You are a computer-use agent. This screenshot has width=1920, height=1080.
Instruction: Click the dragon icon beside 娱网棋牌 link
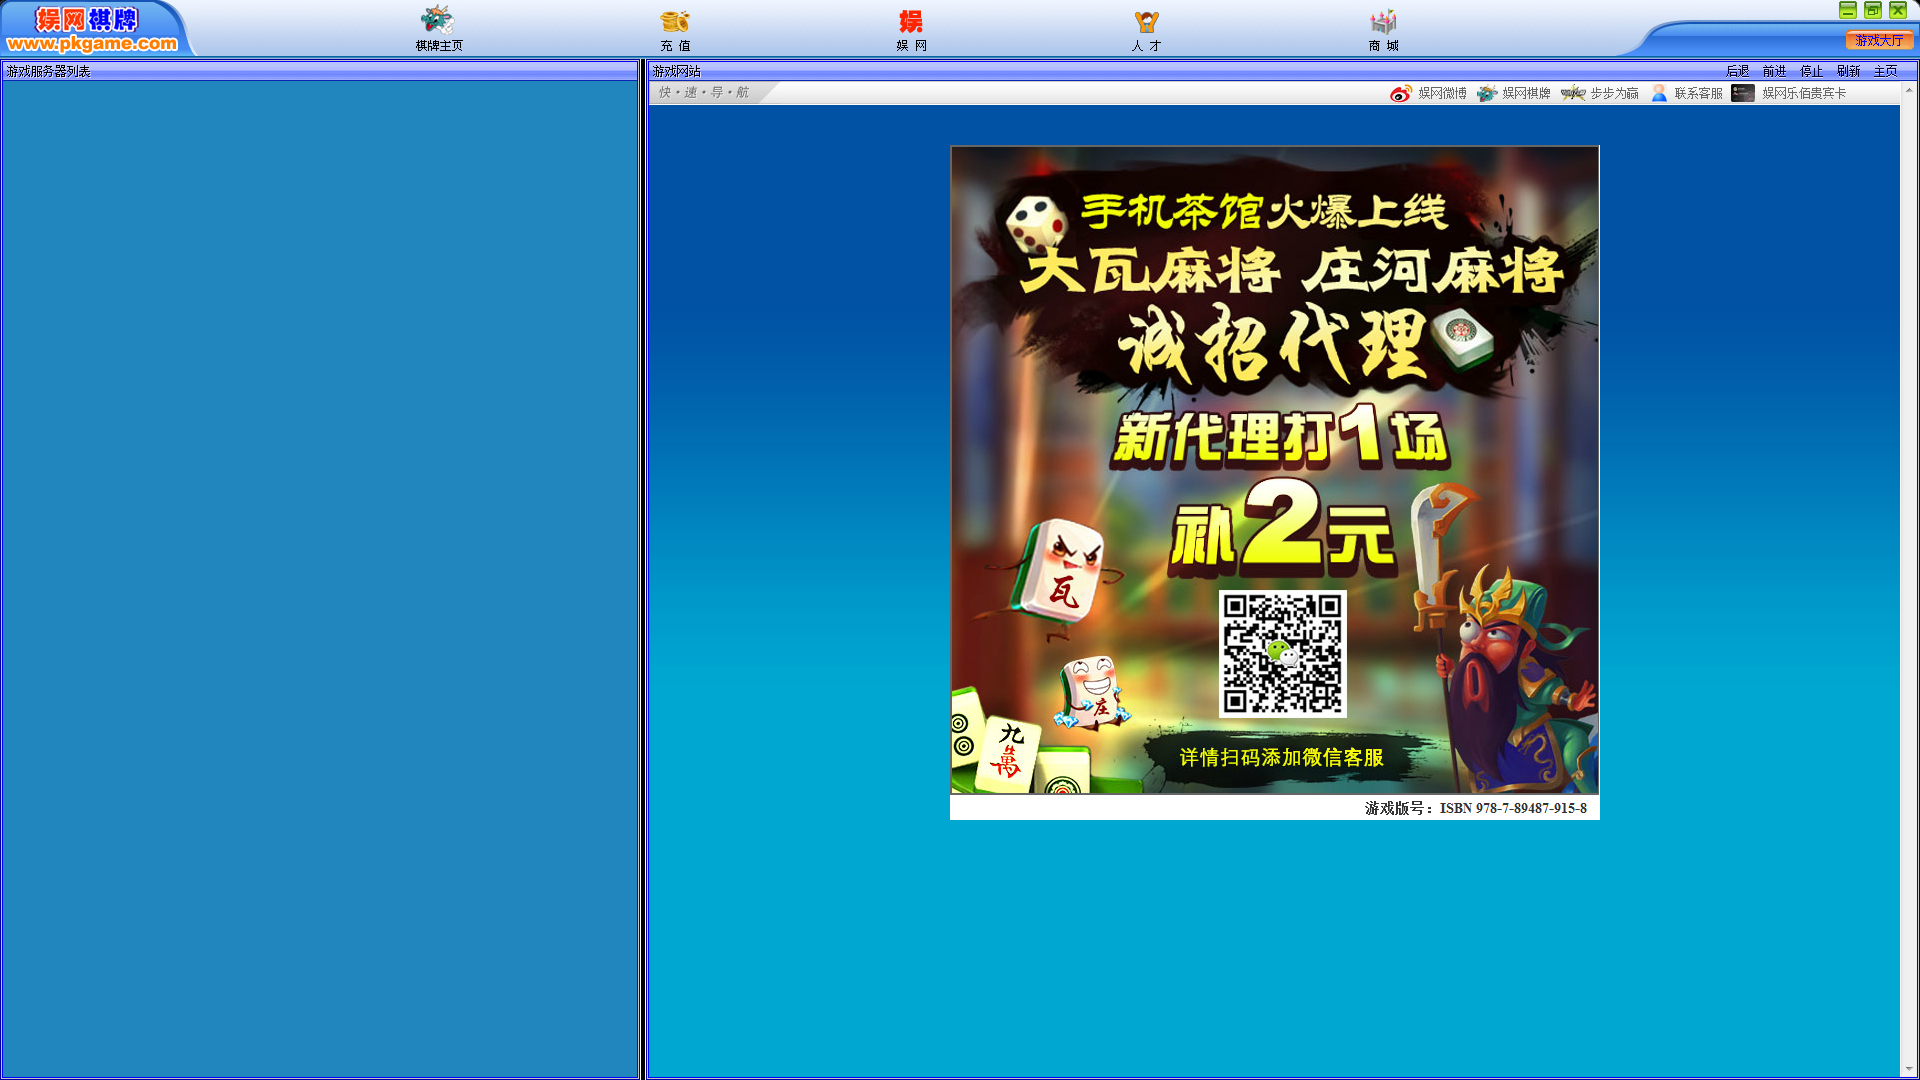1487,93
